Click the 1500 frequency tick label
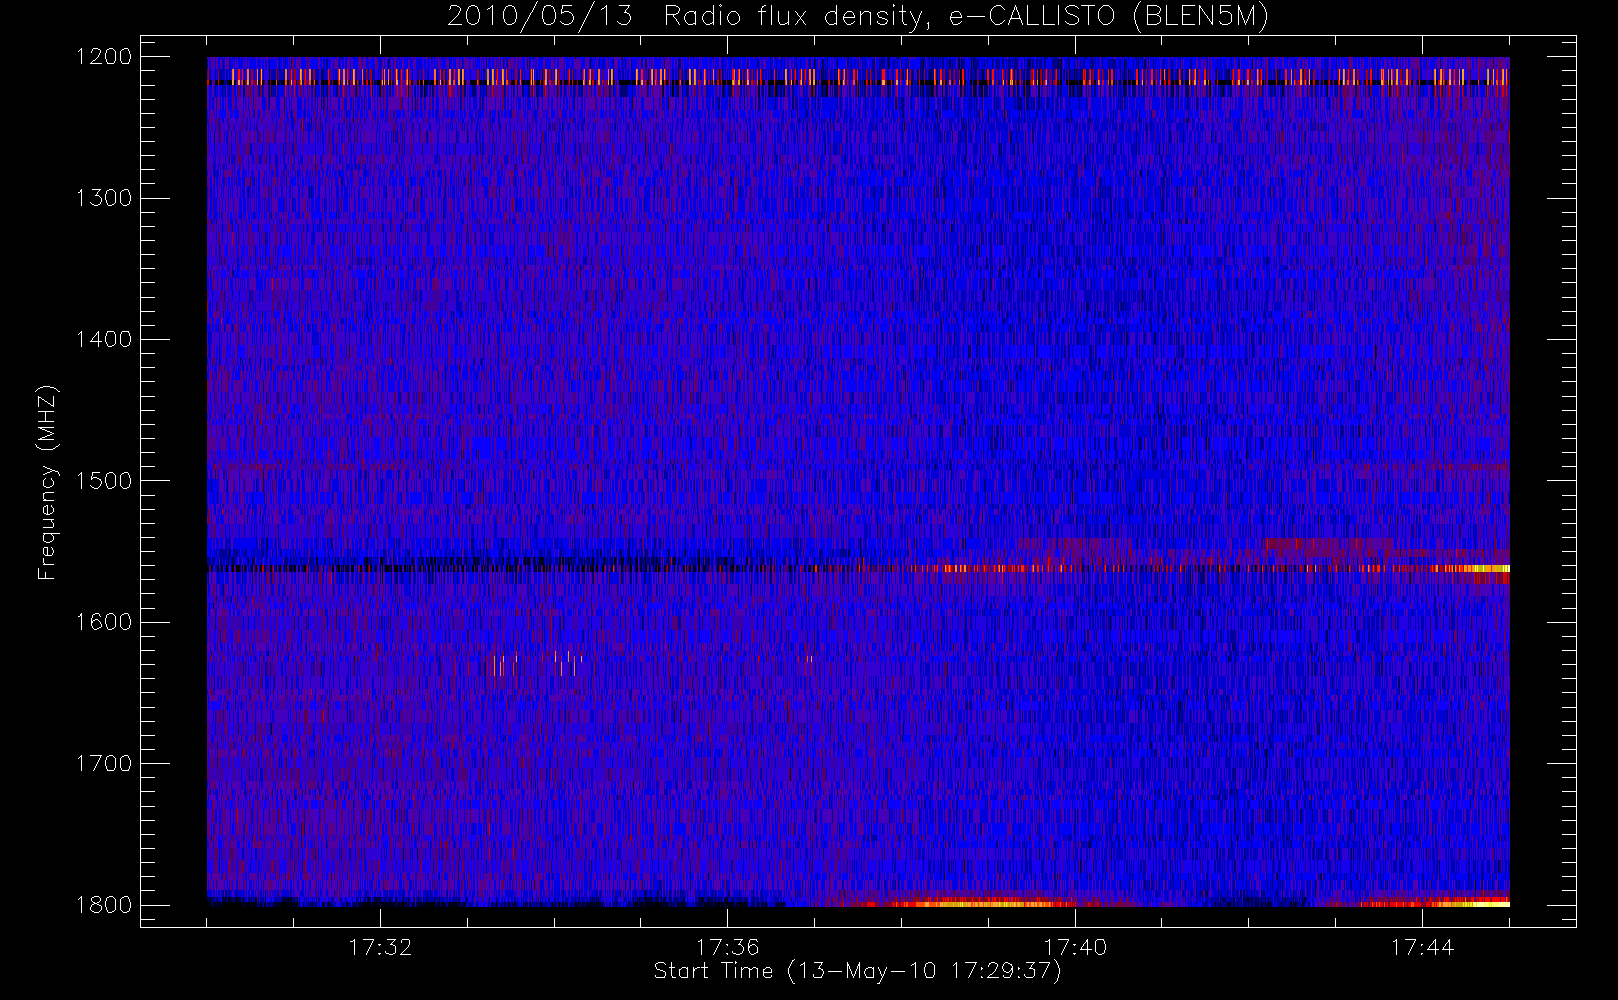Image resolution: width=1618 pixels, height=1000 pixels. (x=104, y=481)
